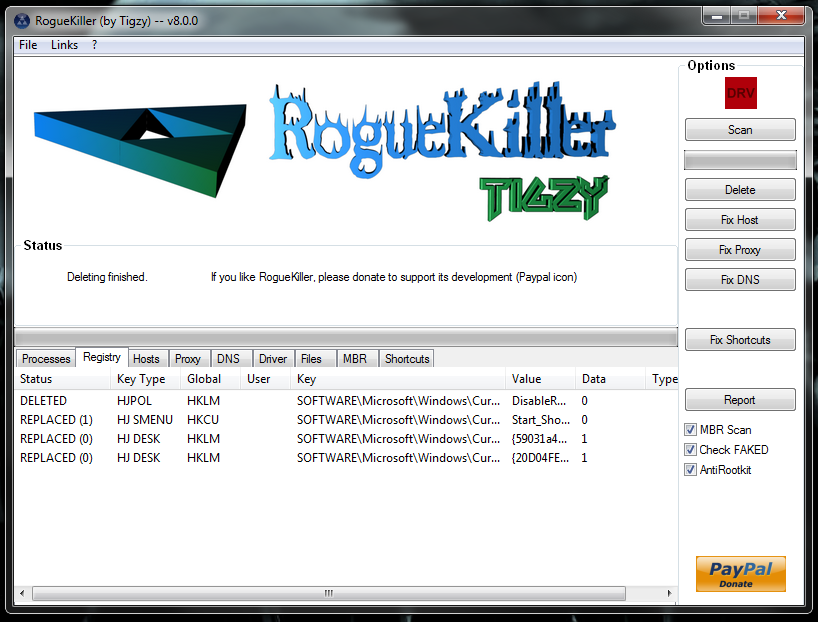Switch to the Processes tab
Viewport: 818px width, 622px height.
tap(46, 358)
